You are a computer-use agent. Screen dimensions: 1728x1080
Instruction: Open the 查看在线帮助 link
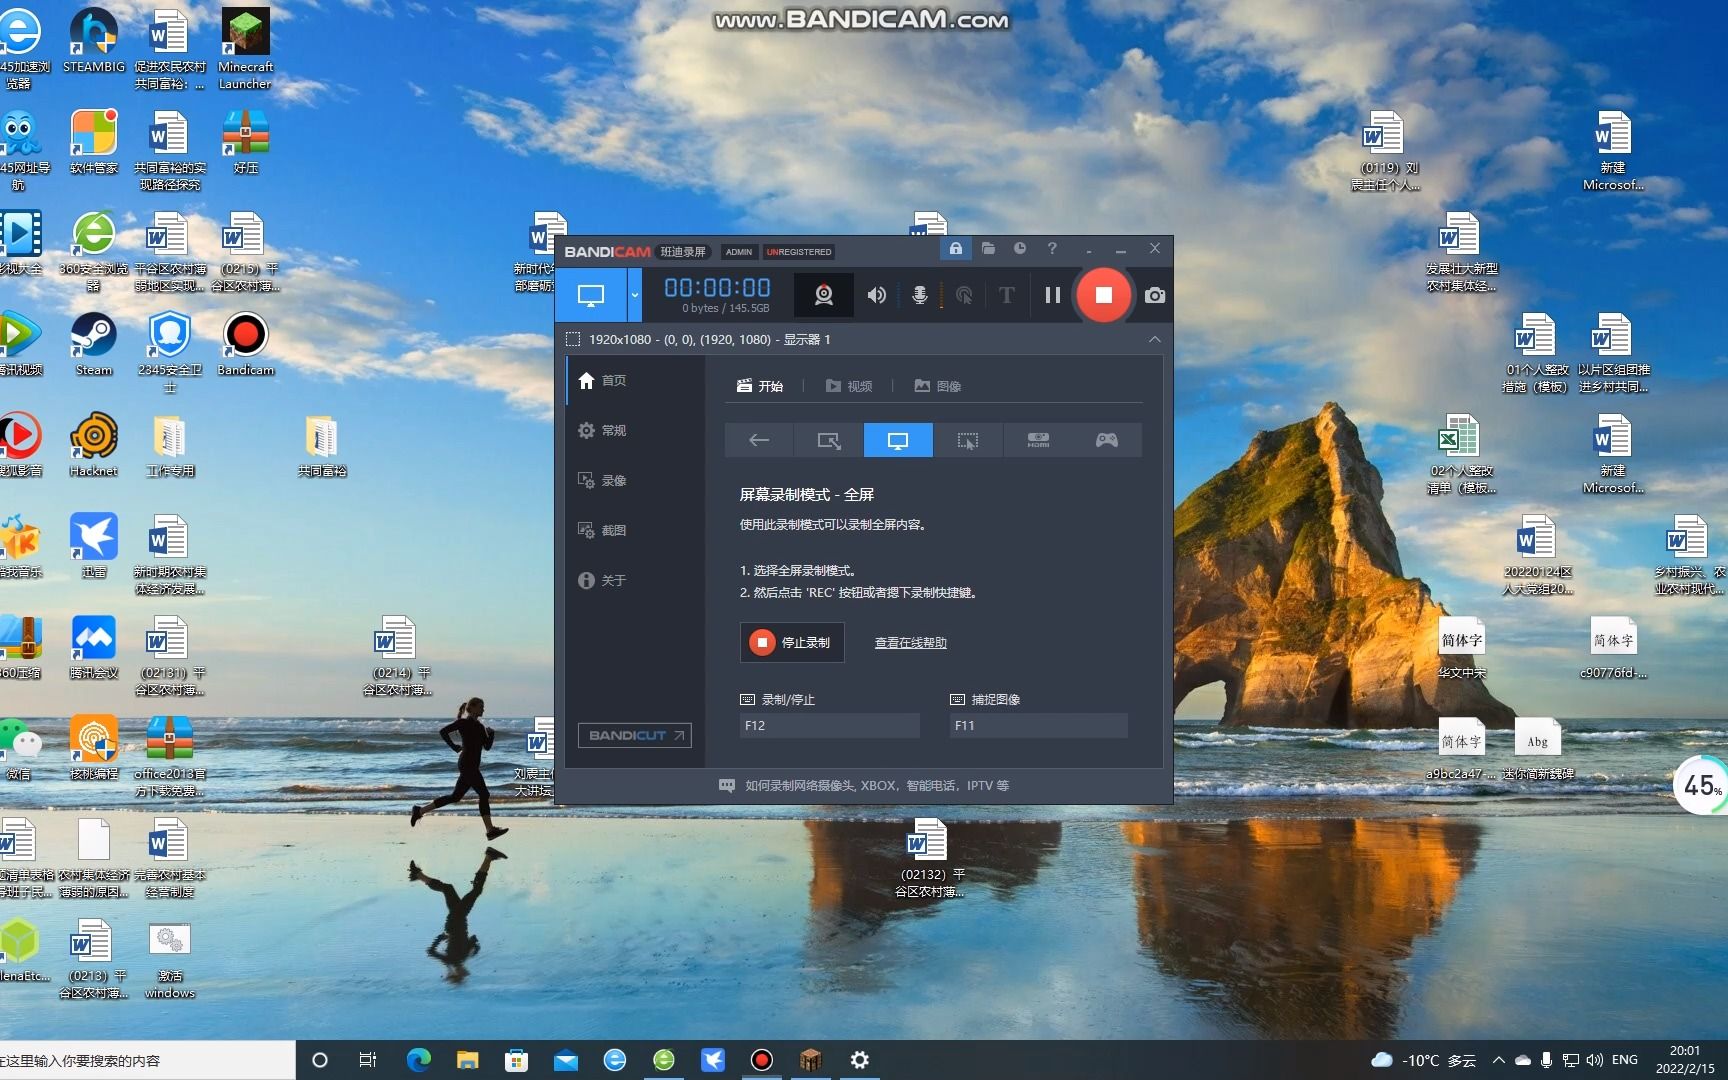[x=910, y=643]
